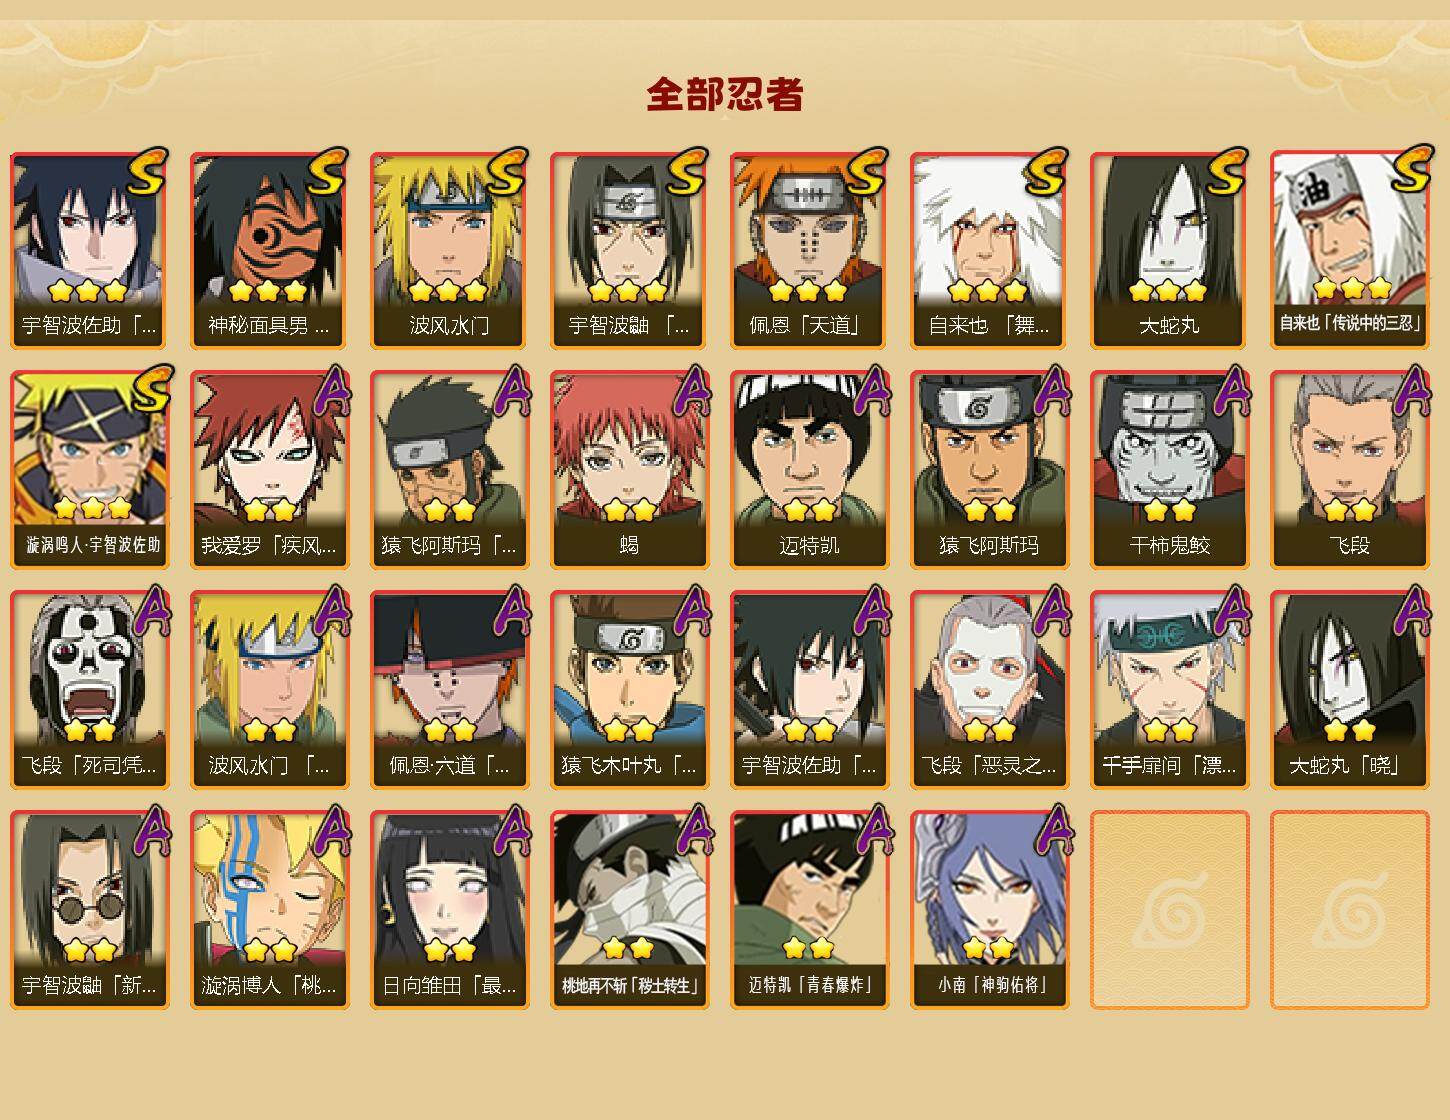Choose the 佩恩「天道」card
Viewport: 1450px width, 1120px height.
[x=809, y=250]
